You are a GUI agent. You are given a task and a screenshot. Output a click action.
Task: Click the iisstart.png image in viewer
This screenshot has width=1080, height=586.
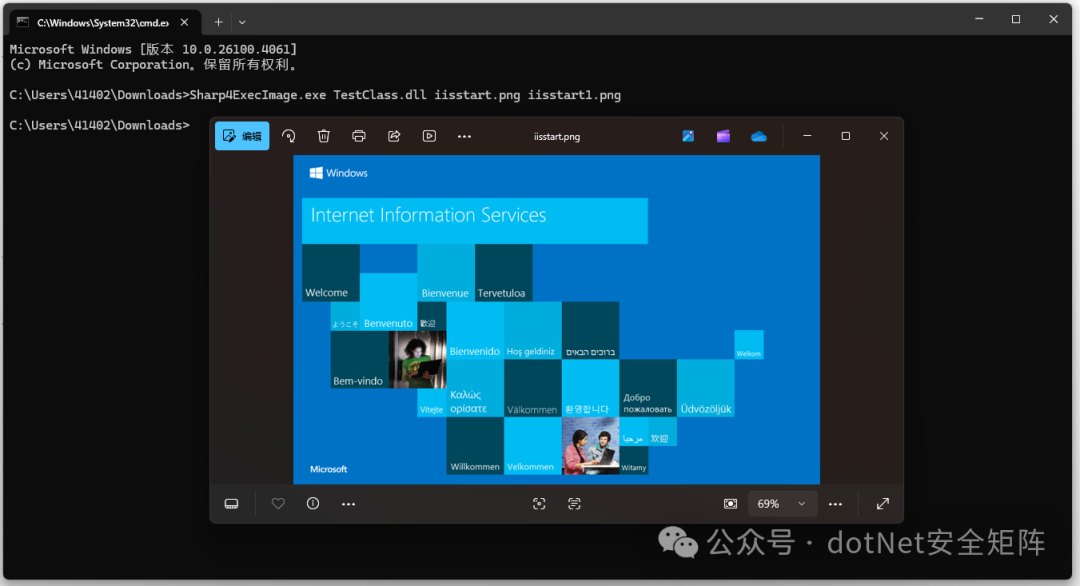(557, 320)
